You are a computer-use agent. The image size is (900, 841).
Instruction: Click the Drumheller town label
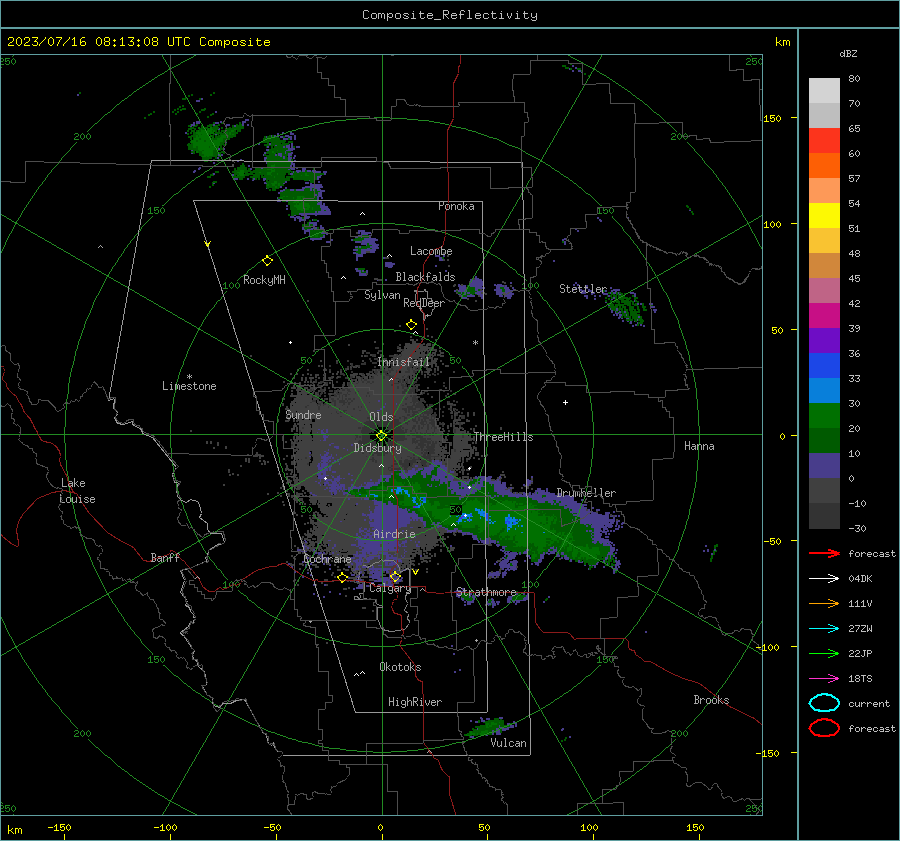click(586, 493)
